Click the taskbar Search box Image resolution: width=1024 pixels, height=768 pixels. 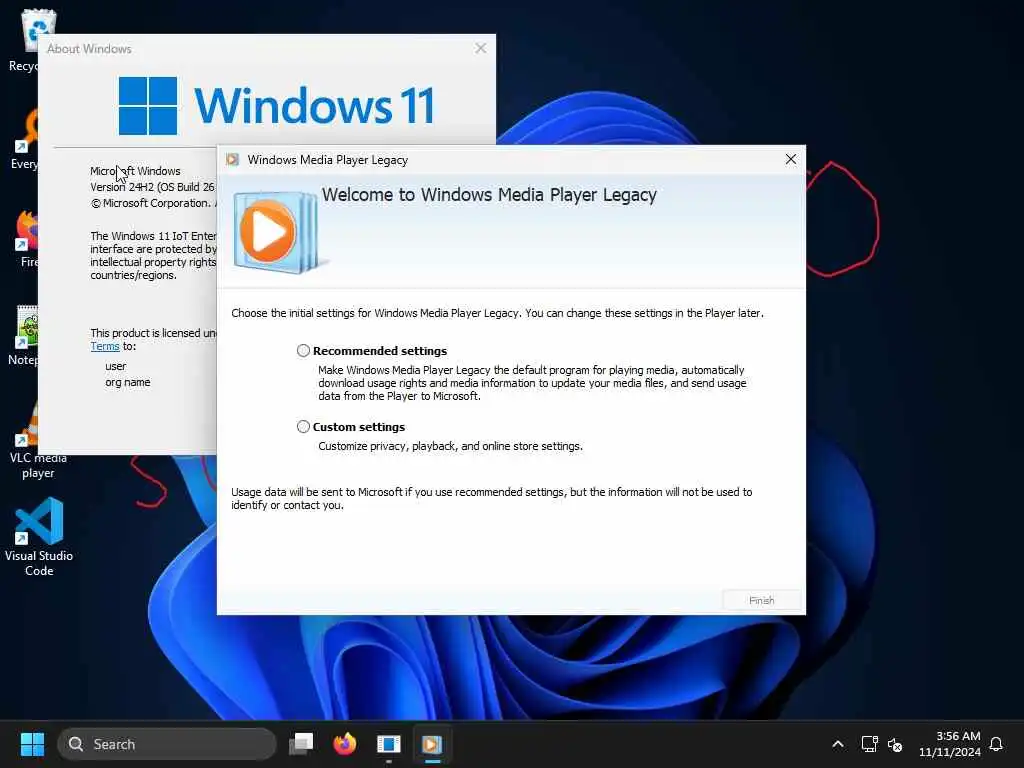167,744
